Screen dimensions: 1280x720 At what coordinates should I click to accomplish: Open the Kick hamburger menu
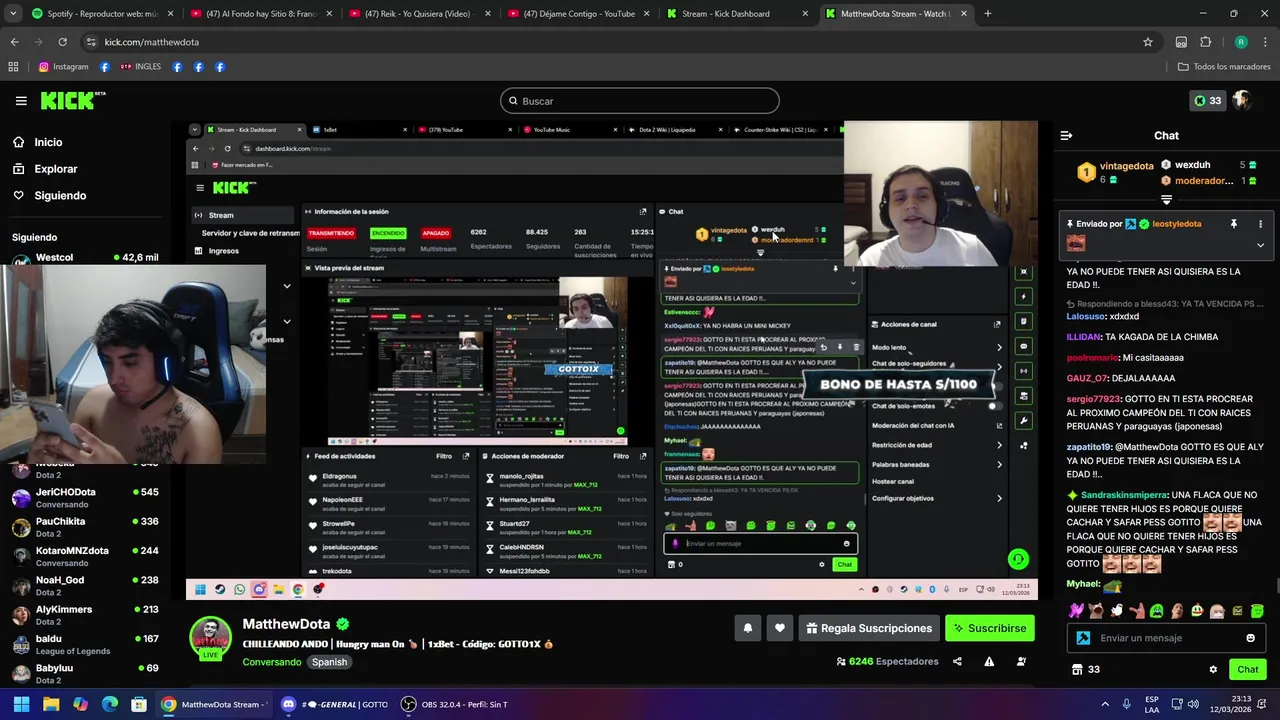[21, 101]
